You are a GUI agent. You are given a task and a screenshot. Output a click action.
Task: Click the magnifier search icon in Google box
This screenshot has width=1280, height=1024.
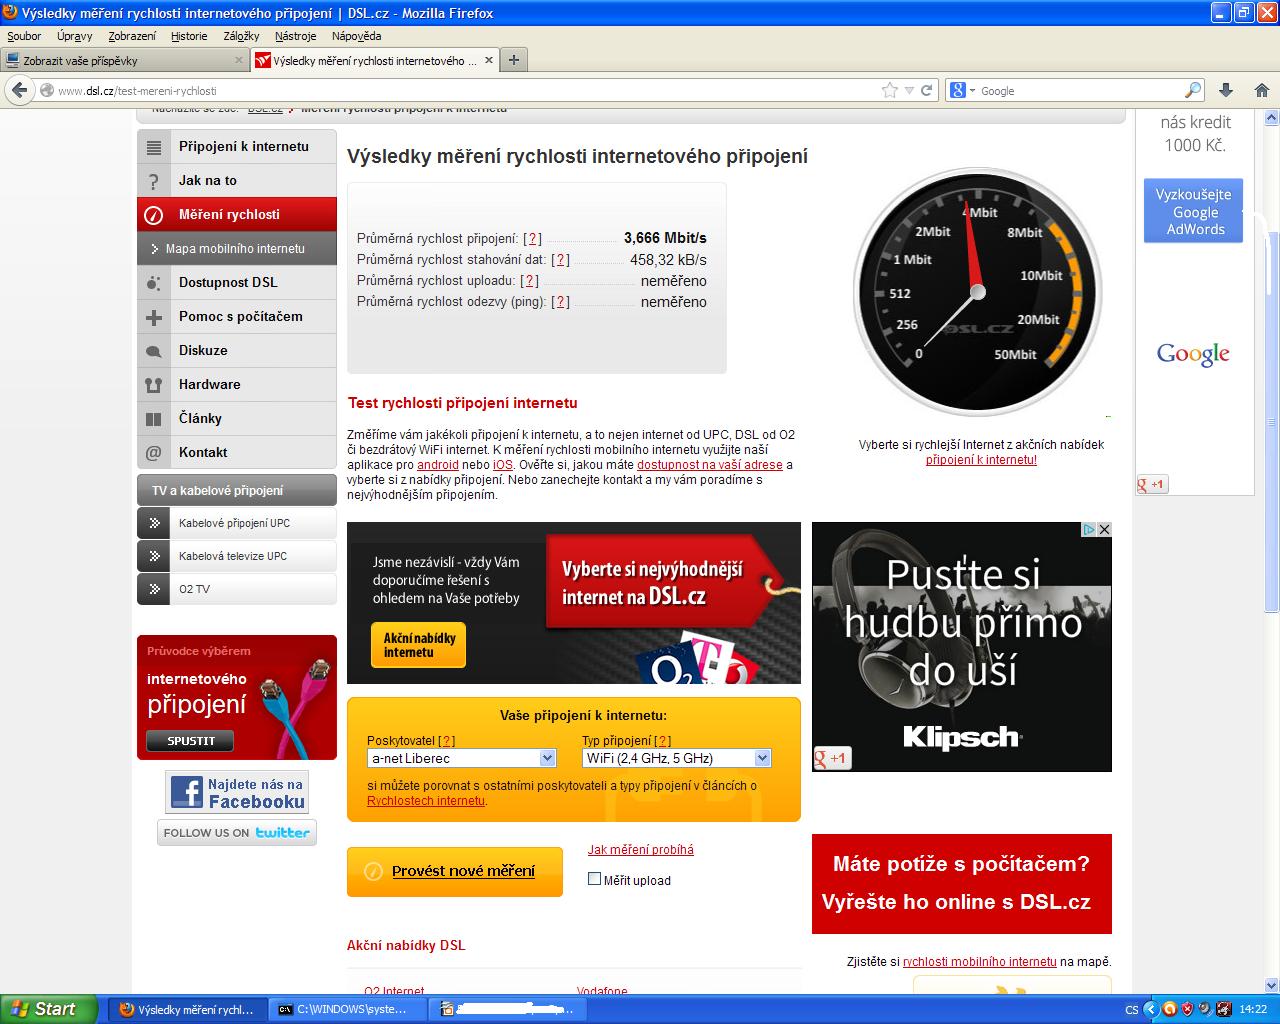1192,90
